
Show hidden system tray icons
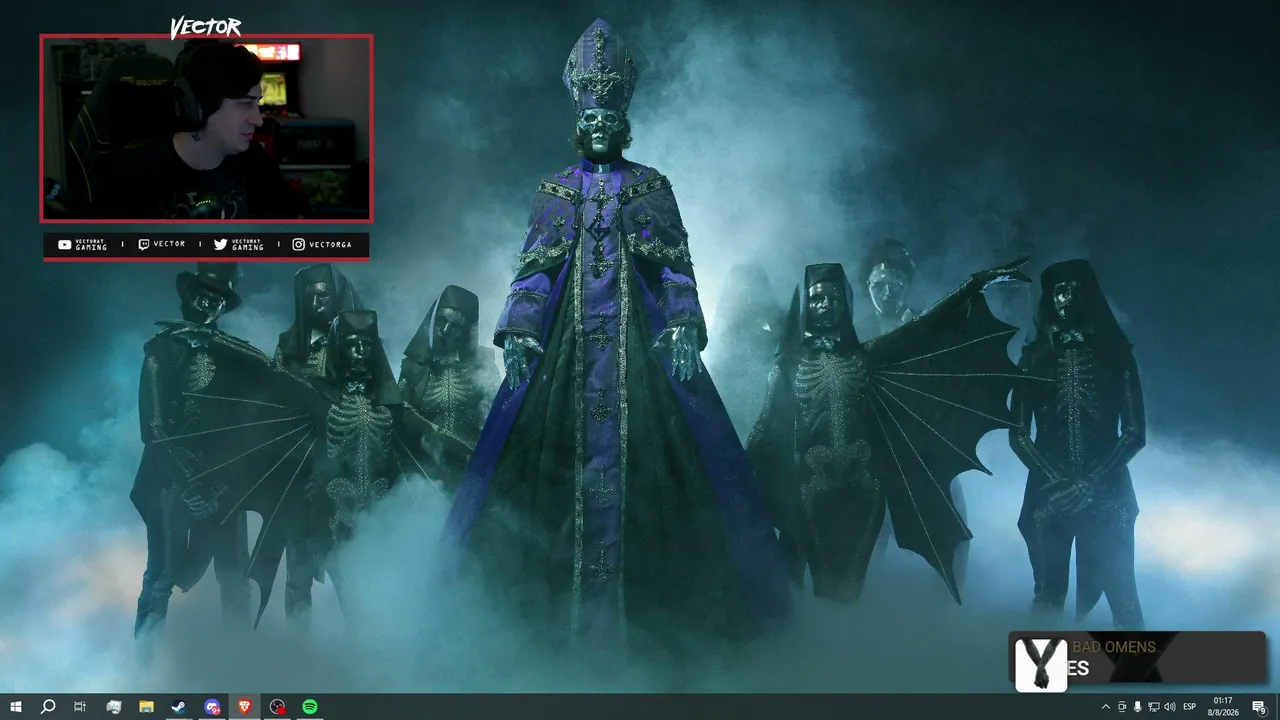pos(1105,707)
